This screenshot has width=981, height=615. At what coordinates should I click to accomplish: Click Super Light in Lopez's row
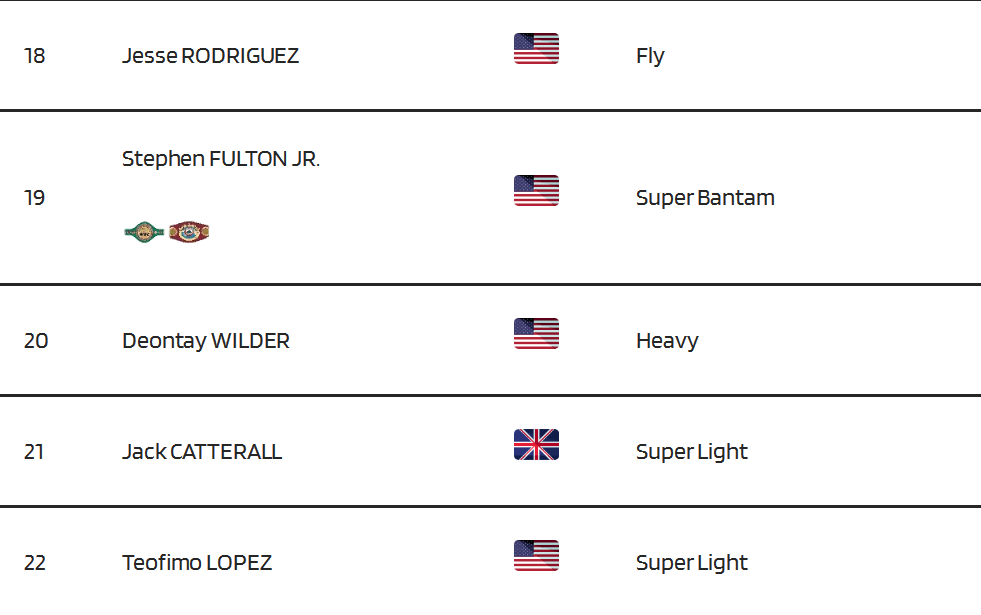tap(691, 562)
